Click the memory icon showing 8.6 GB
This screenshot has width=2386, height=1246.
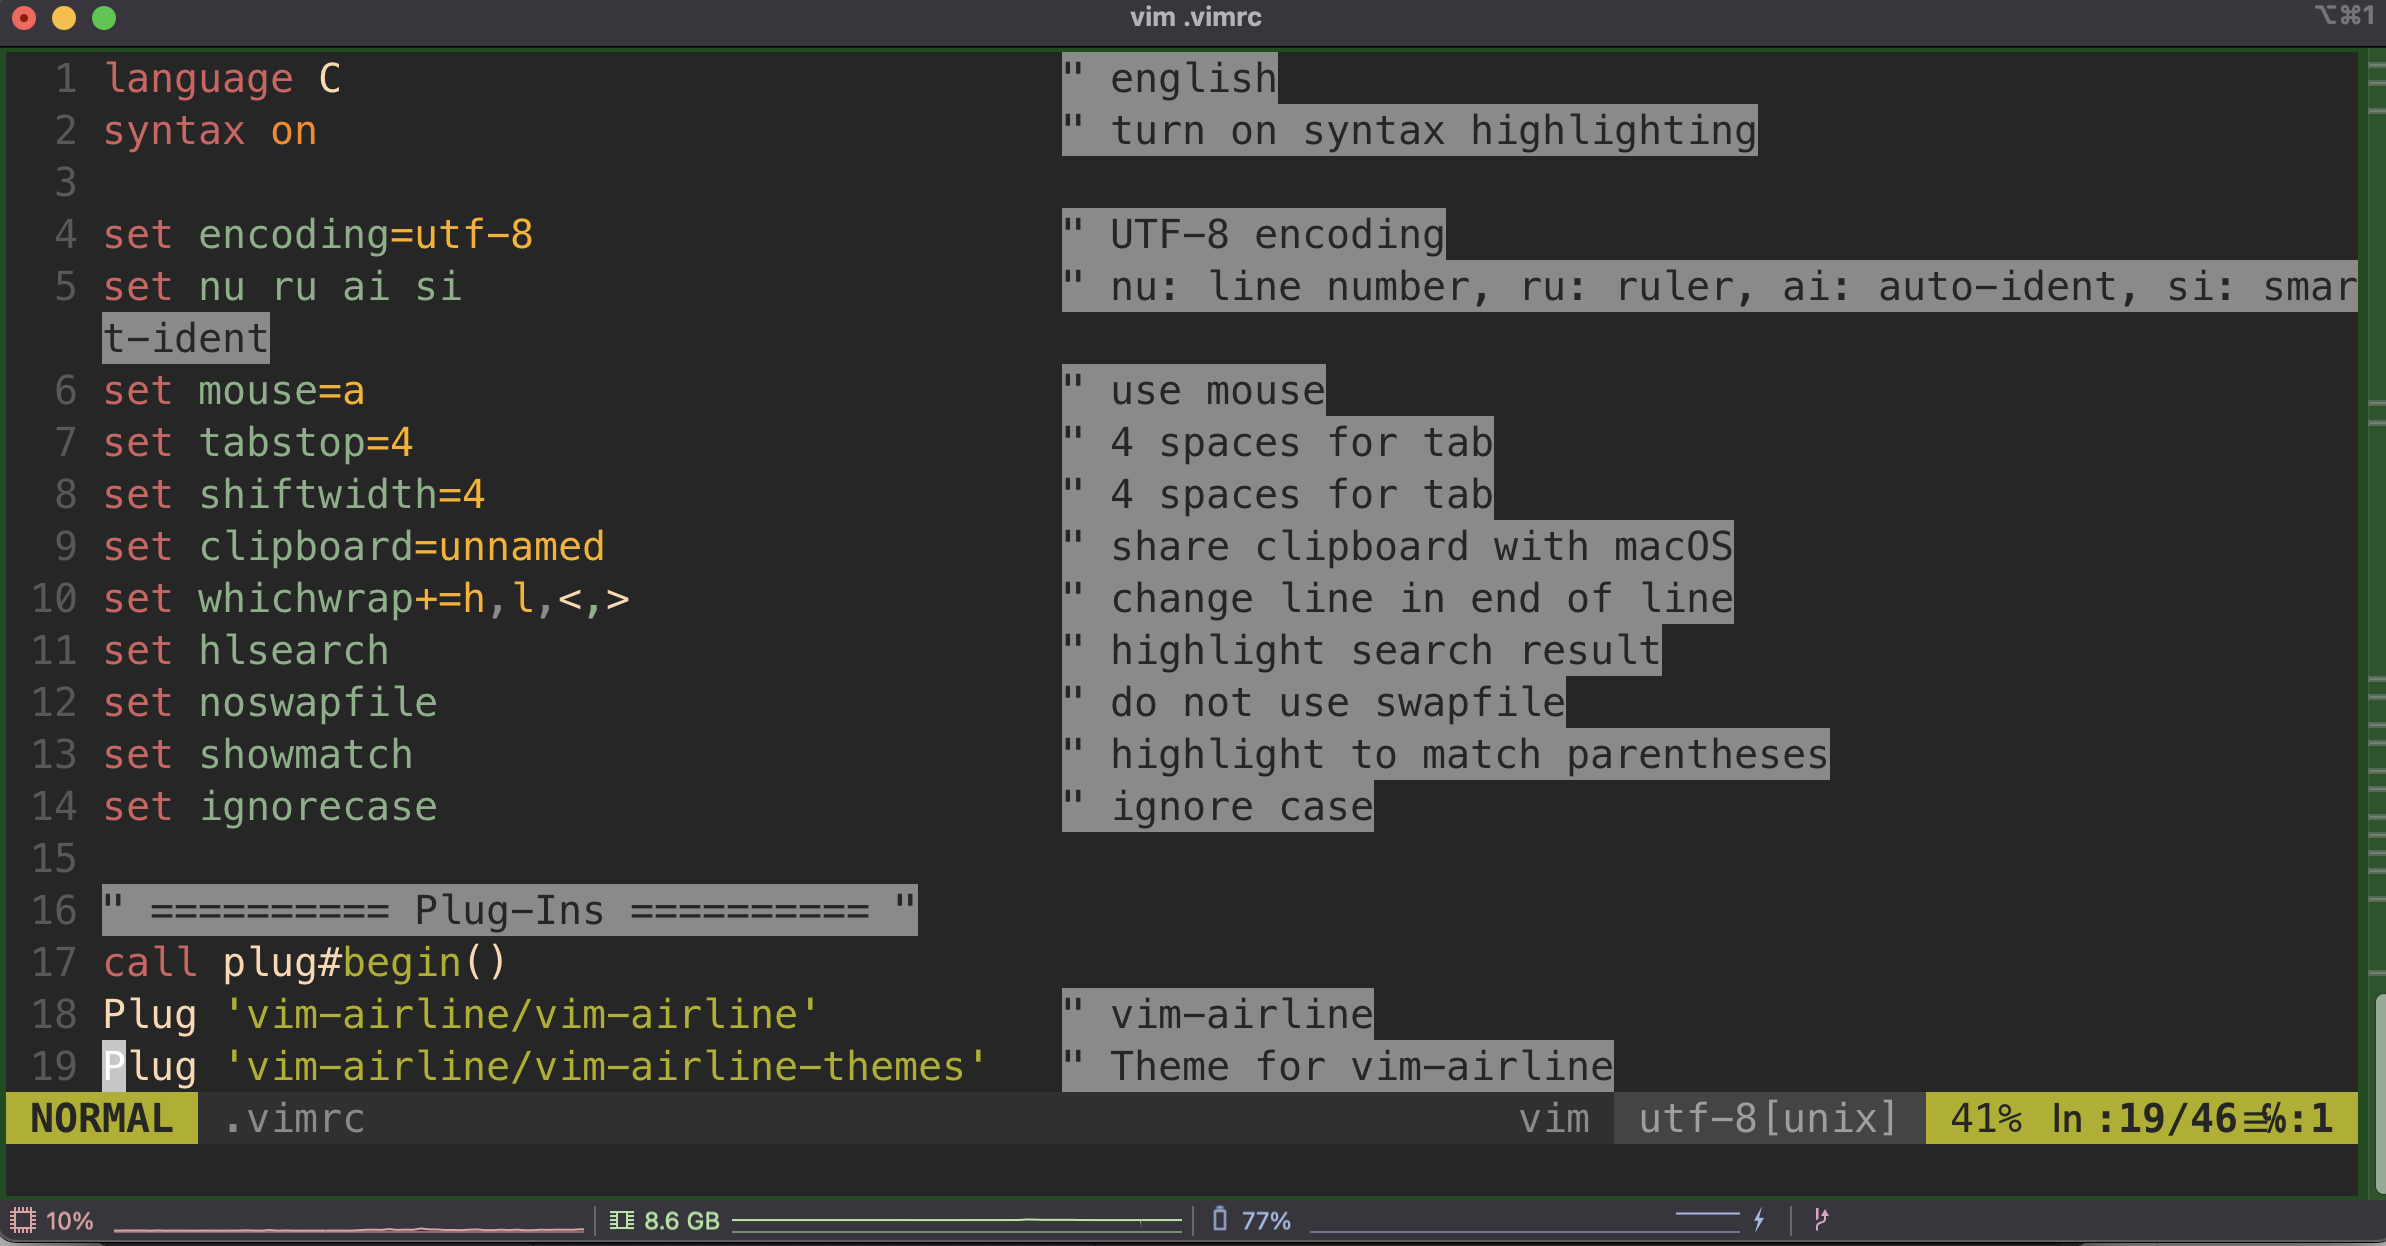tap(621, 1220)
